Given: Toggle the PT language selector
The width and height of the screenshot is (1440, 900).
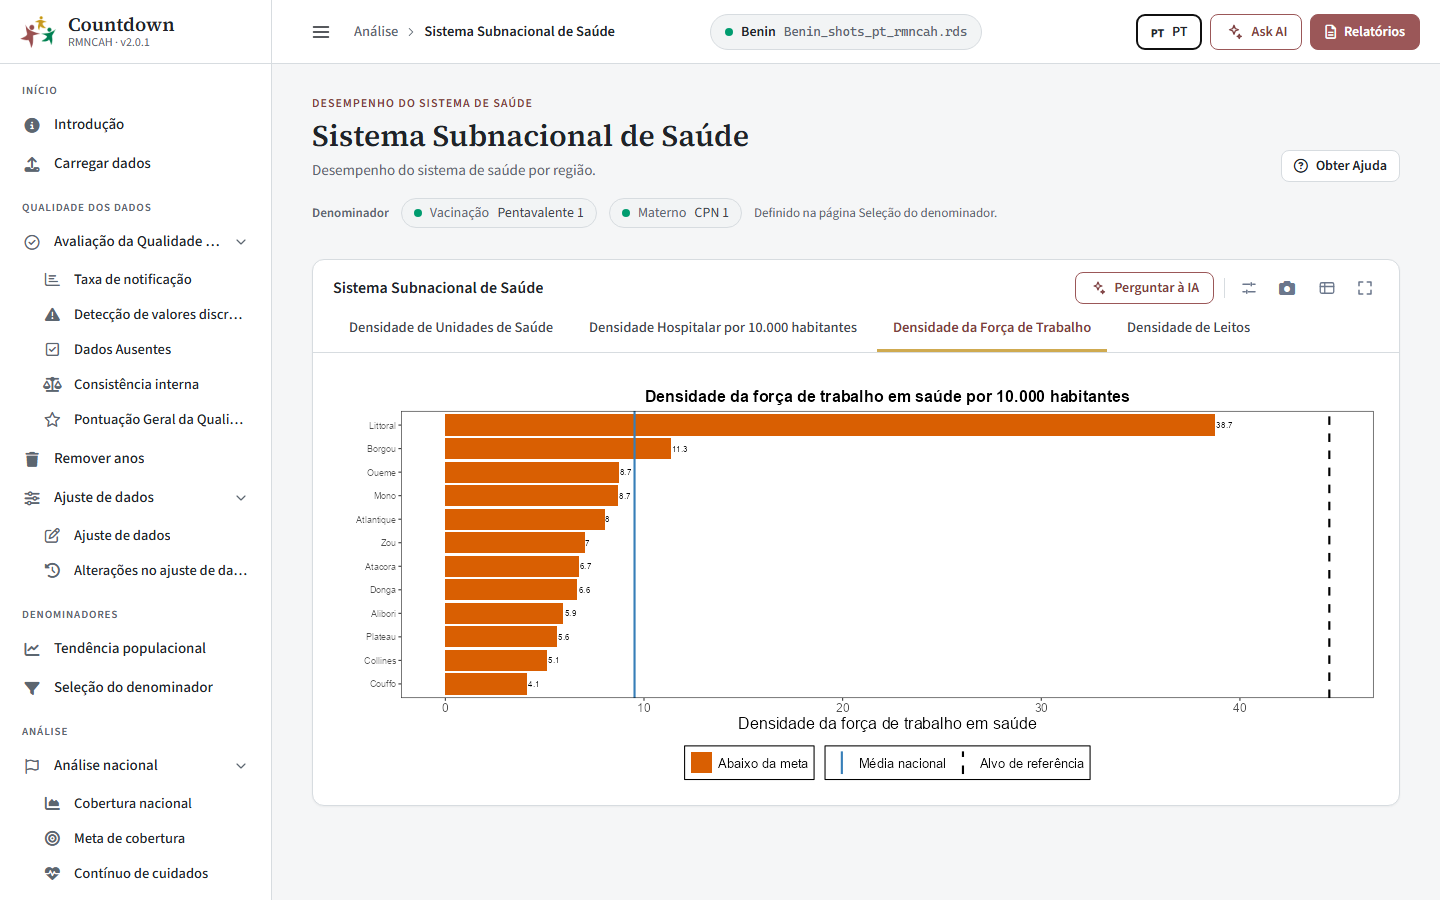Looking at the screenshot, I should pyautogui.click(x=1169, y=32).
